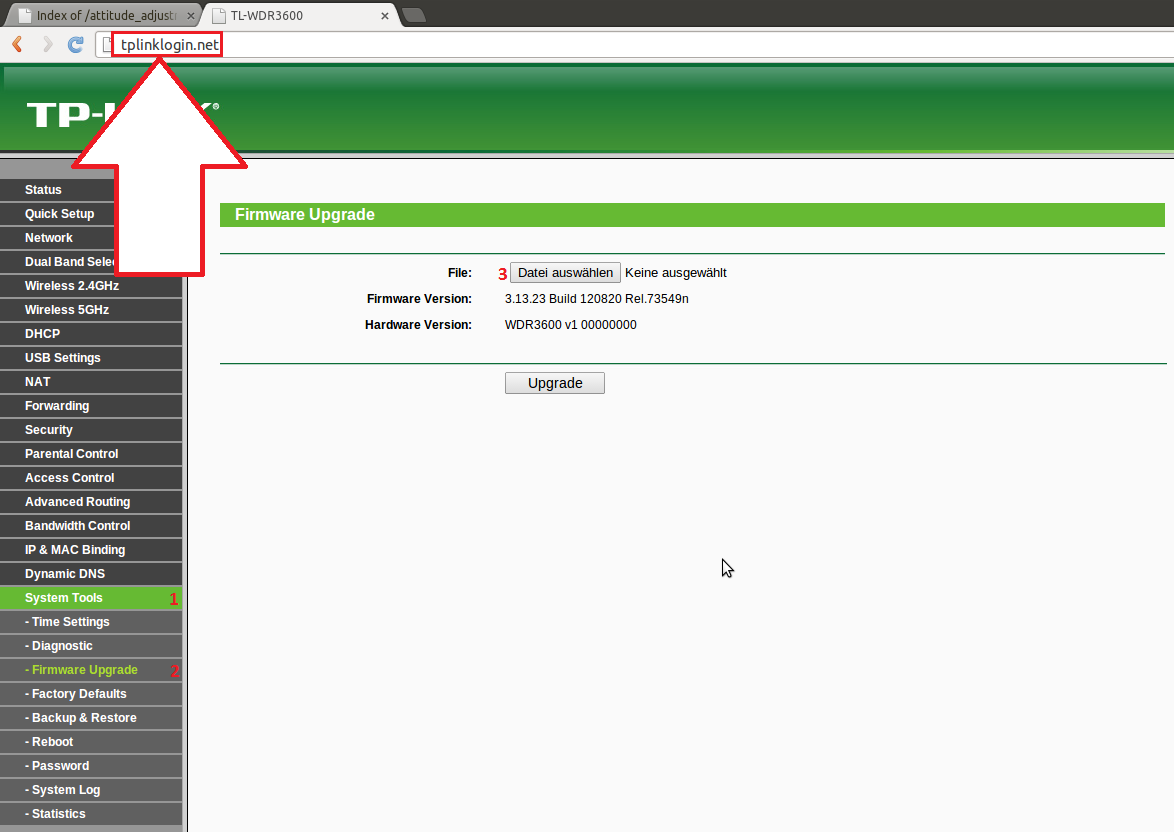Select the TL-WDR3600 tab

coord(299,15)
